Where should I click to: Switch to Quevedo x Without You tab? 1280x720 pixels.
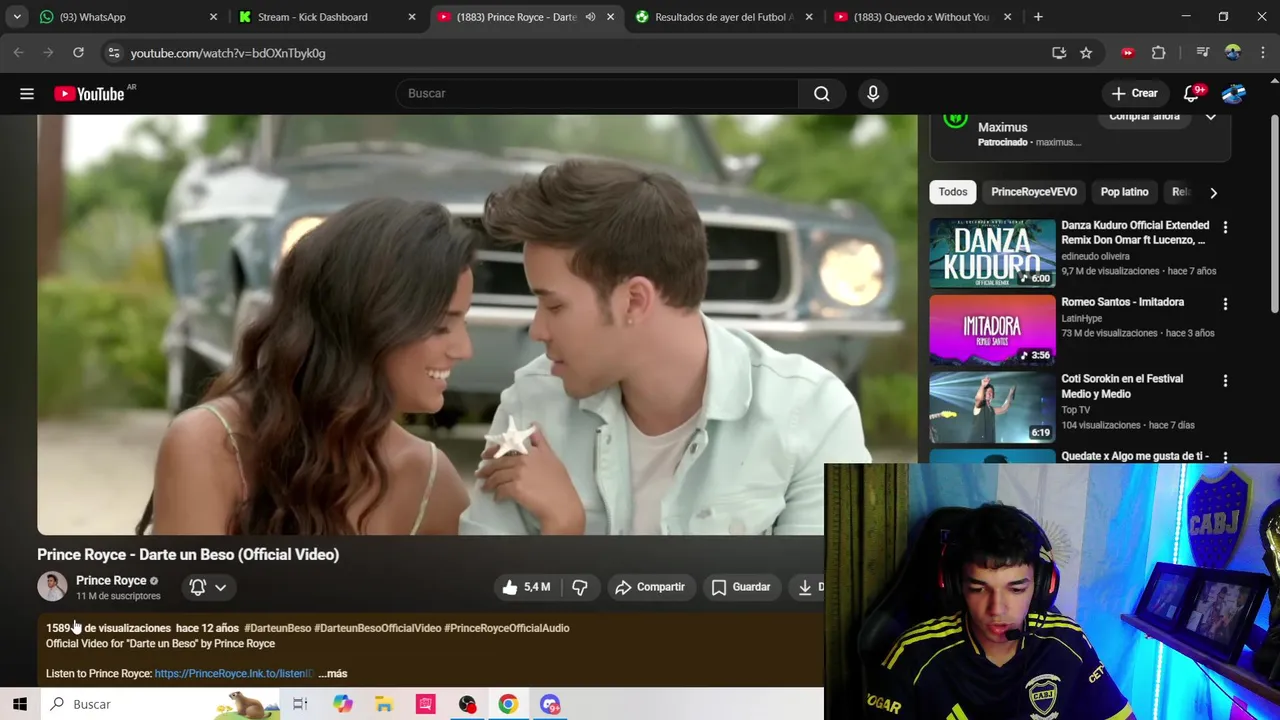pos(922,17)
